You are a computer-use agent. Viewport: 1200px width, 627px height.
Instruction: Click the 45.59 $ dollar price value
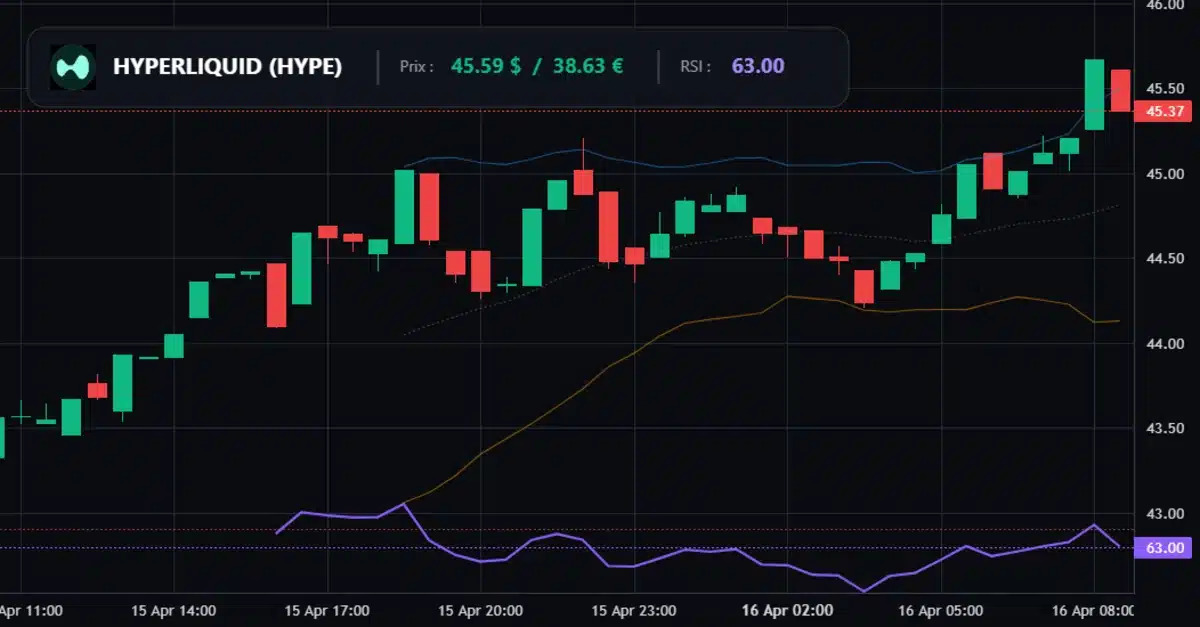point(486,67)
